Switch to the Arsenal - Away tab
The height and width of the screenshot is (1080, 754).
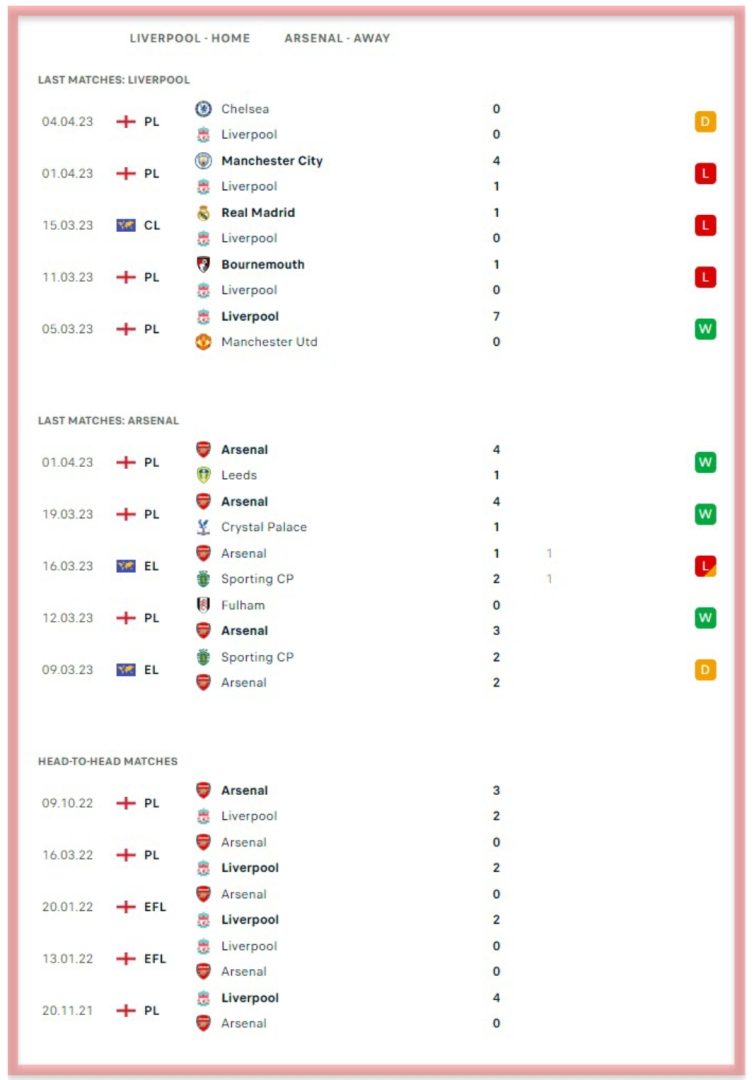click(337, 38)
